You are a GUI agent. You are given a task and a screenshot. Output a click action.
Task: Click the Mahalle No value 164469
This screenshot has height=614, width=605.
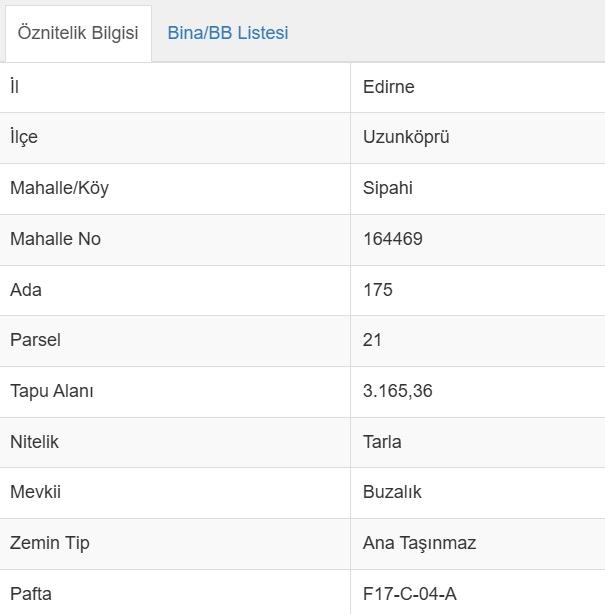[x=393, y=239]
